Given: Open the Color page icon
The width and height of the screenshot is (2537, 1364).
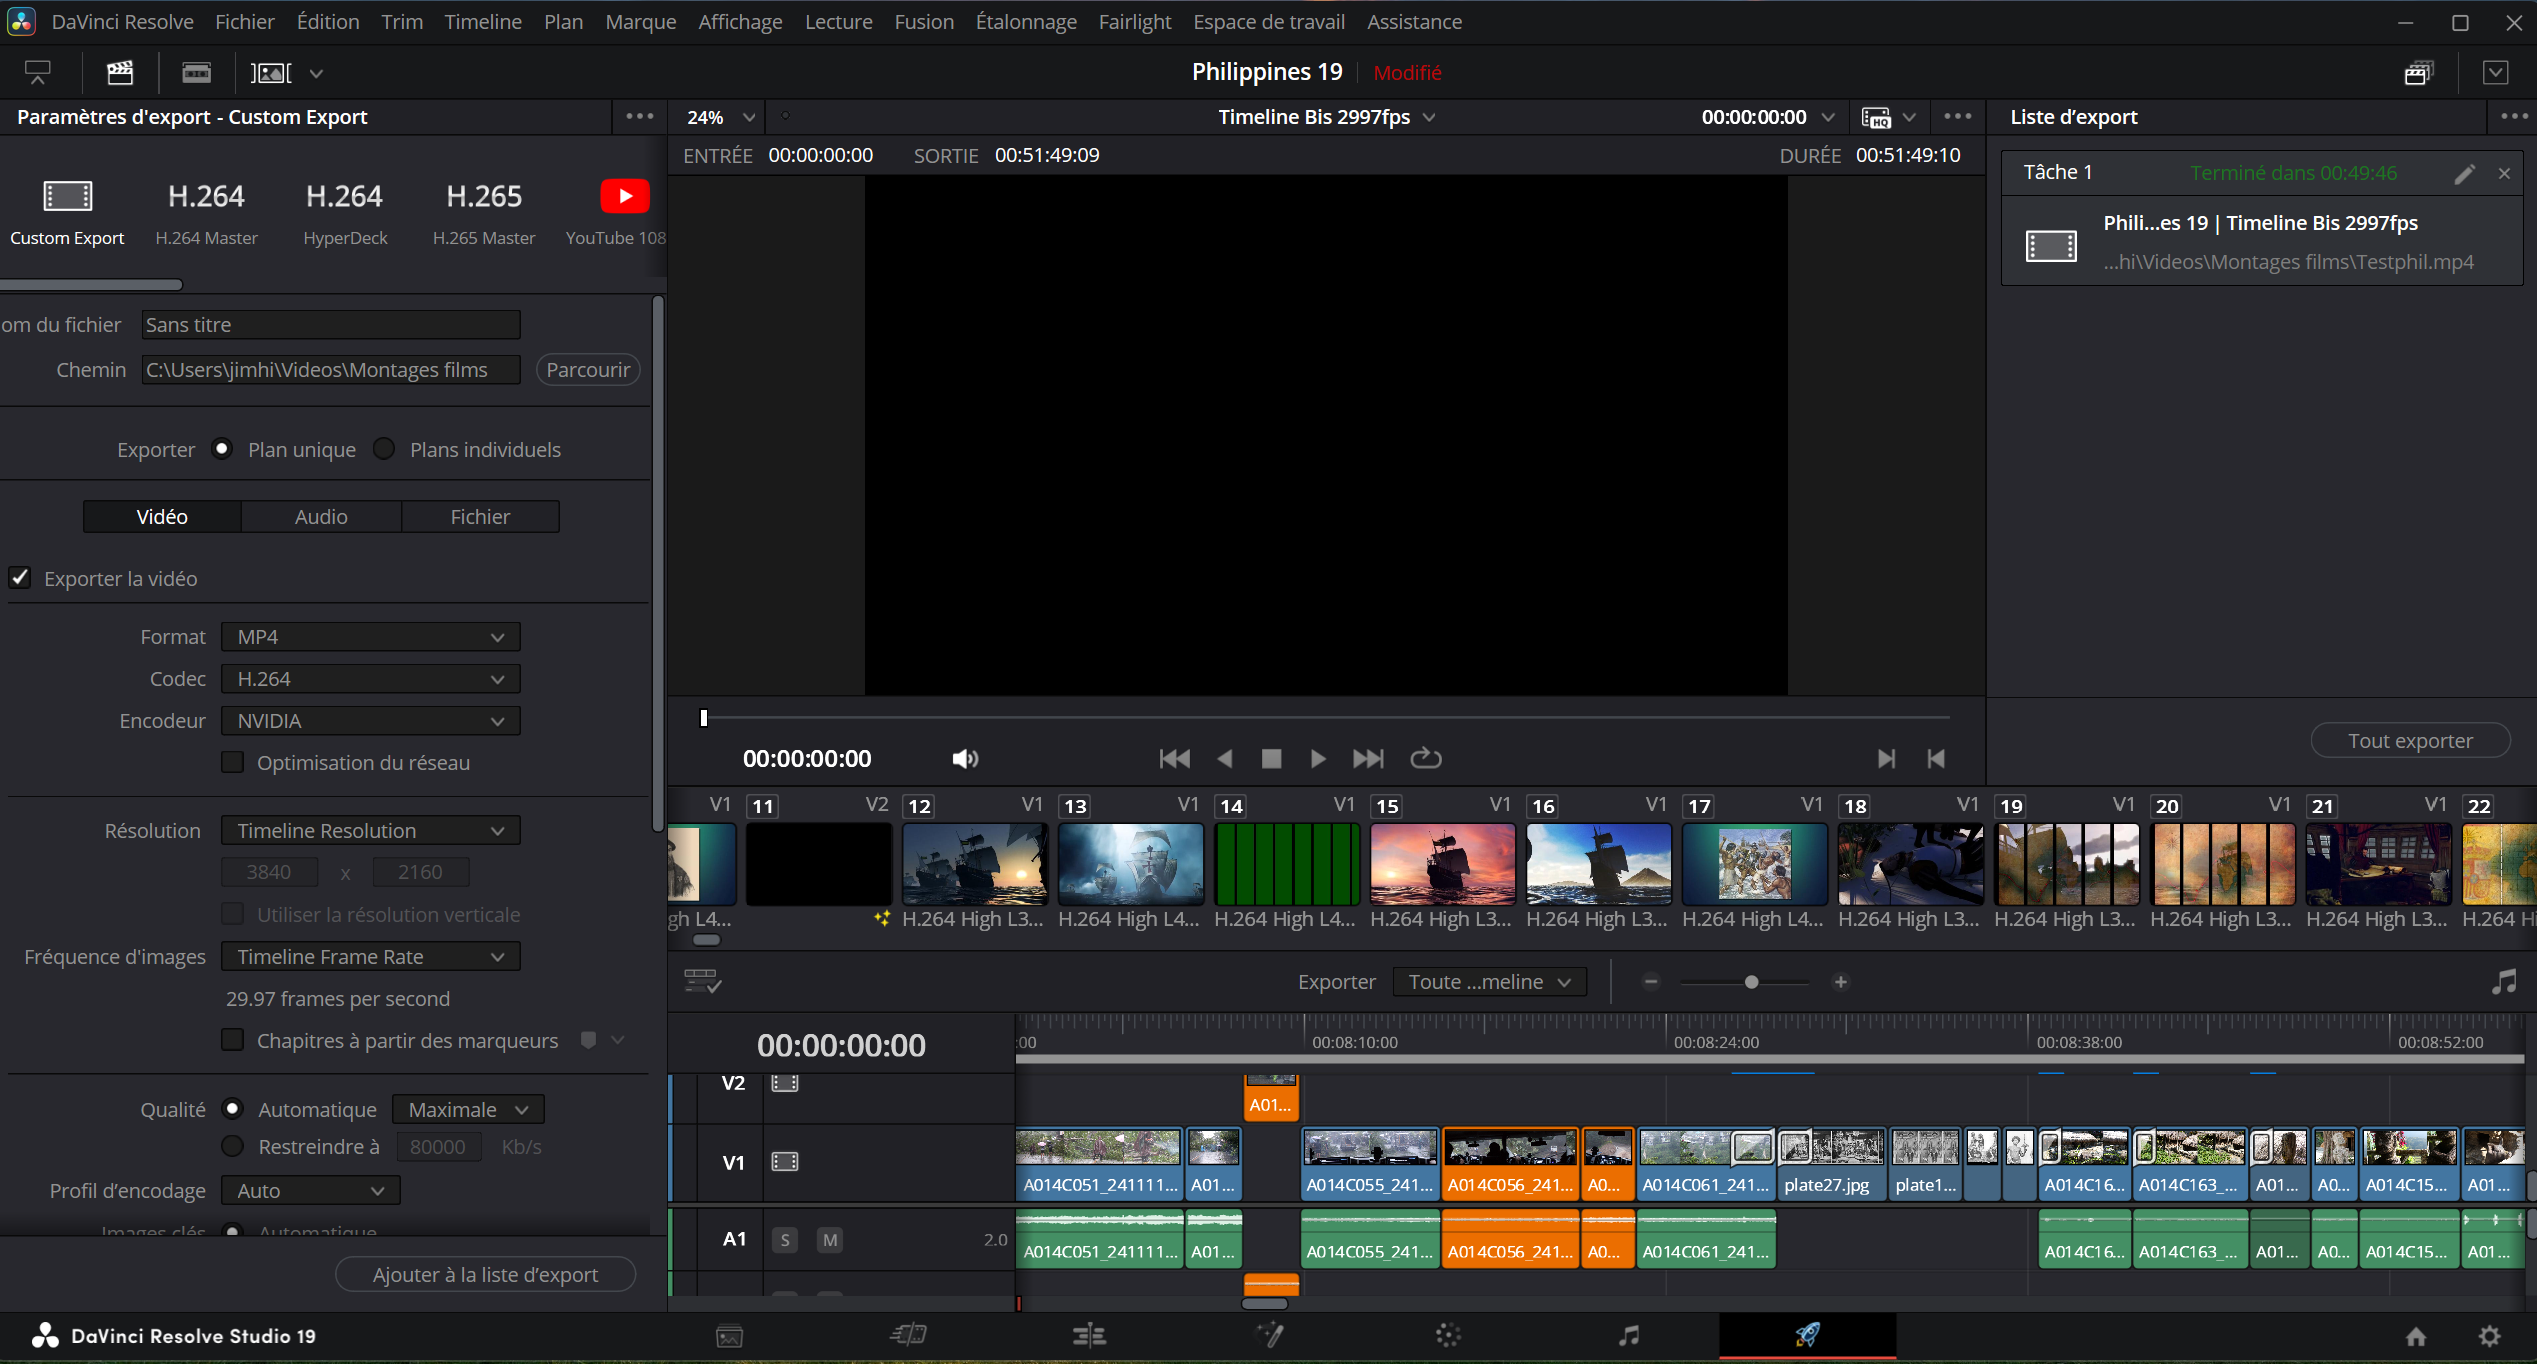Looking at the screenshot, I should point(1448,1335).
